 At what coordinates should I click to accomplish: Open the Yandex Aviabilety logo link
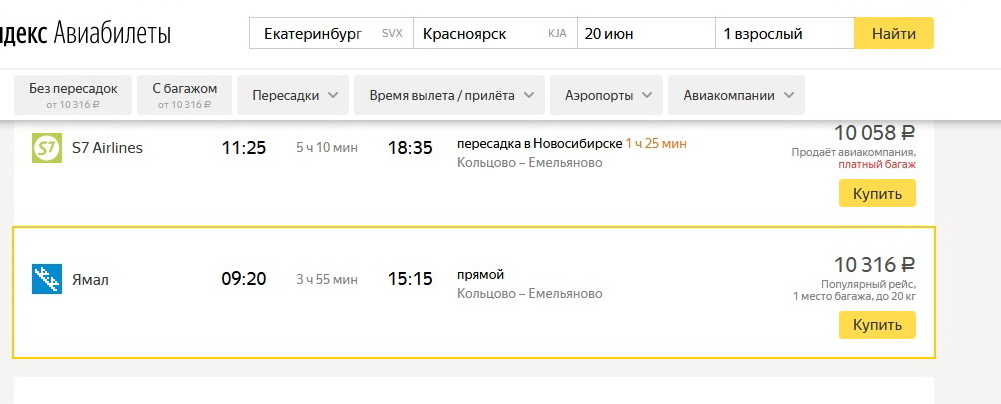pyautogui.click(x=86, y=33)
